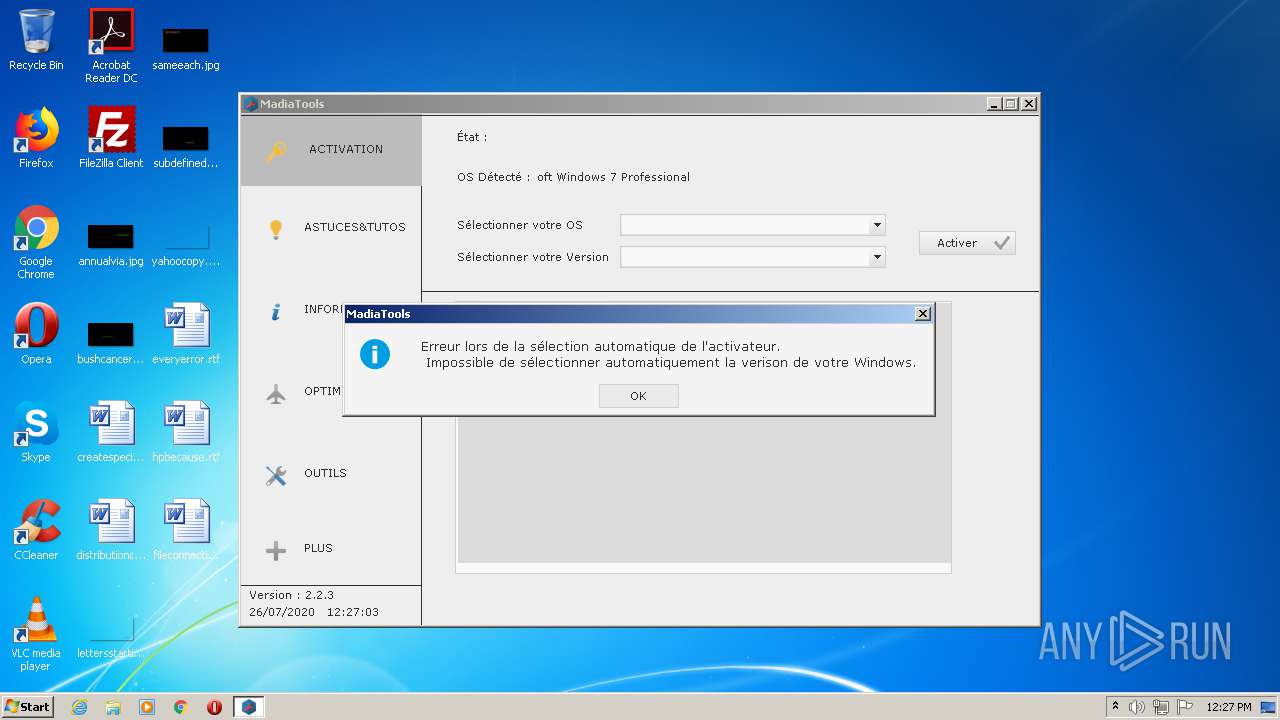
Task: Open CCleaner desktop shortcut
Action: point(36,530)
